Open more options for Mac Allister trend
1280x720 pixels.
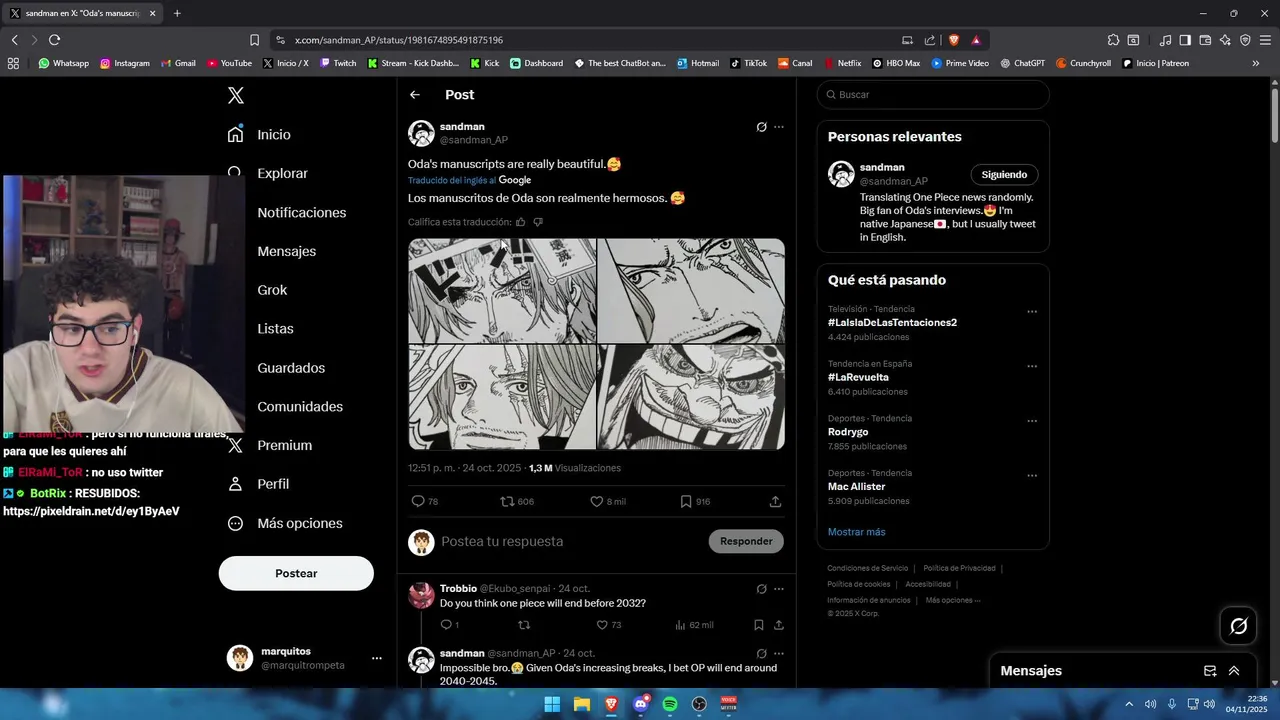pos(1032,476)
